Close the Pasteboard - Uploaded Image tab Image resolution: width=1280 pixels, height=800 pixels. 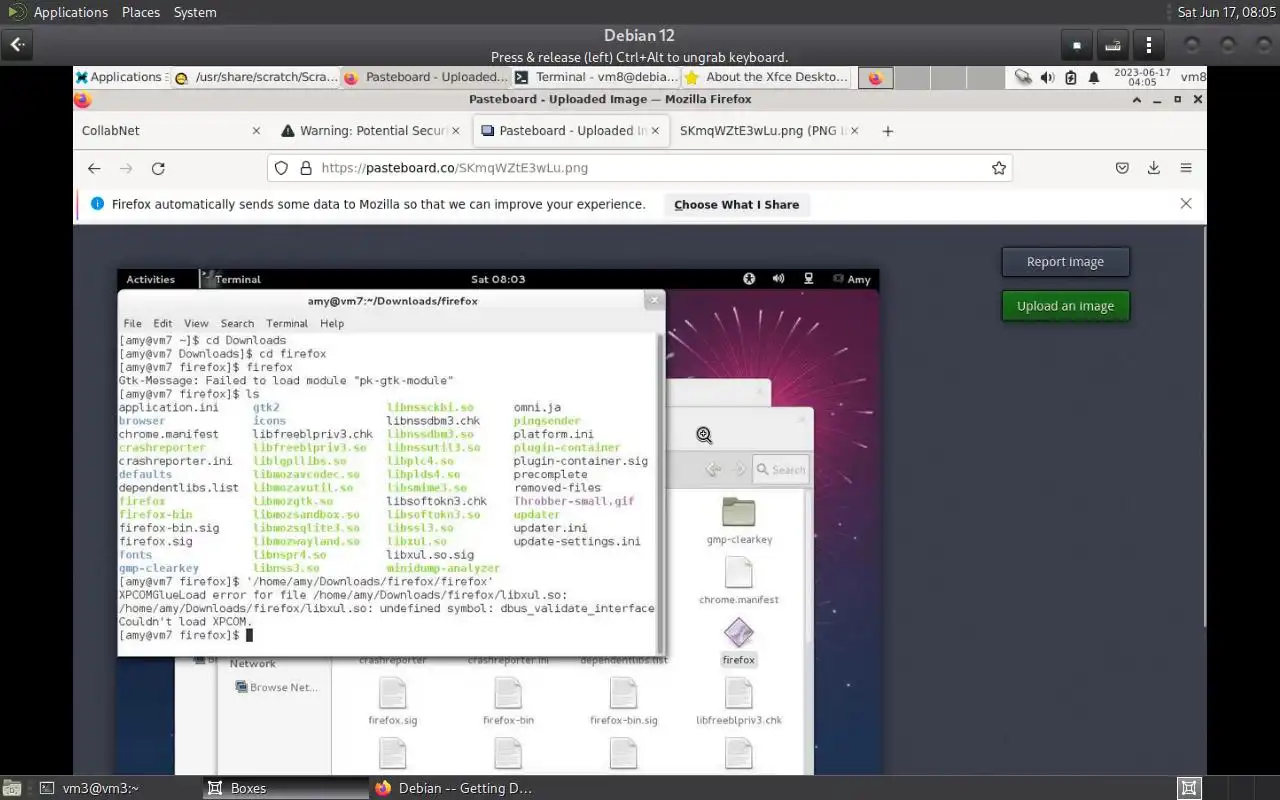pyautogui.click(x=656, y=130)
